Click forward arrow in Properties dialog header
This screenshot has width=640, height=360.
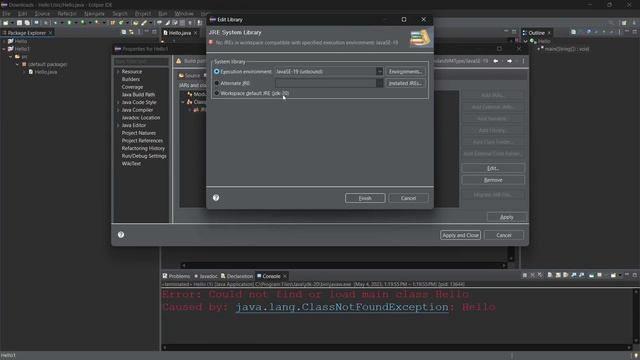coord(509,61)
